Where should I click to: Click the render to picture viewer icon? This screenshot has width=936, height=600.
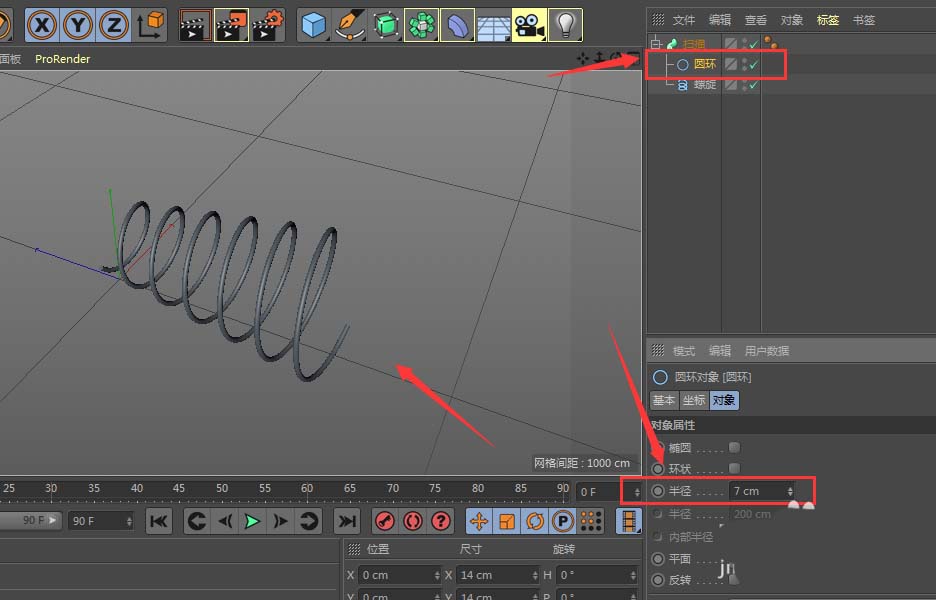click(229, 24)
